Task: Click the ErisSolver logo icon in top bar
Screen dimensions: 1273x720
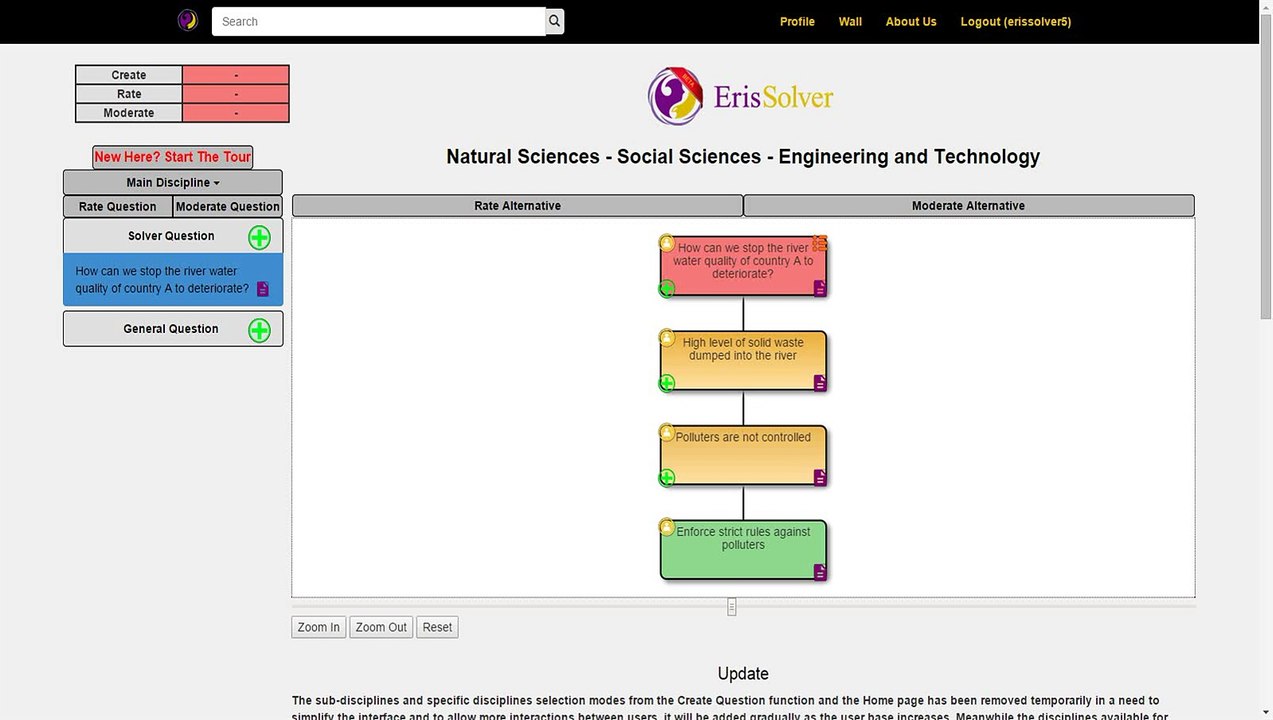Action: point(187,21)
